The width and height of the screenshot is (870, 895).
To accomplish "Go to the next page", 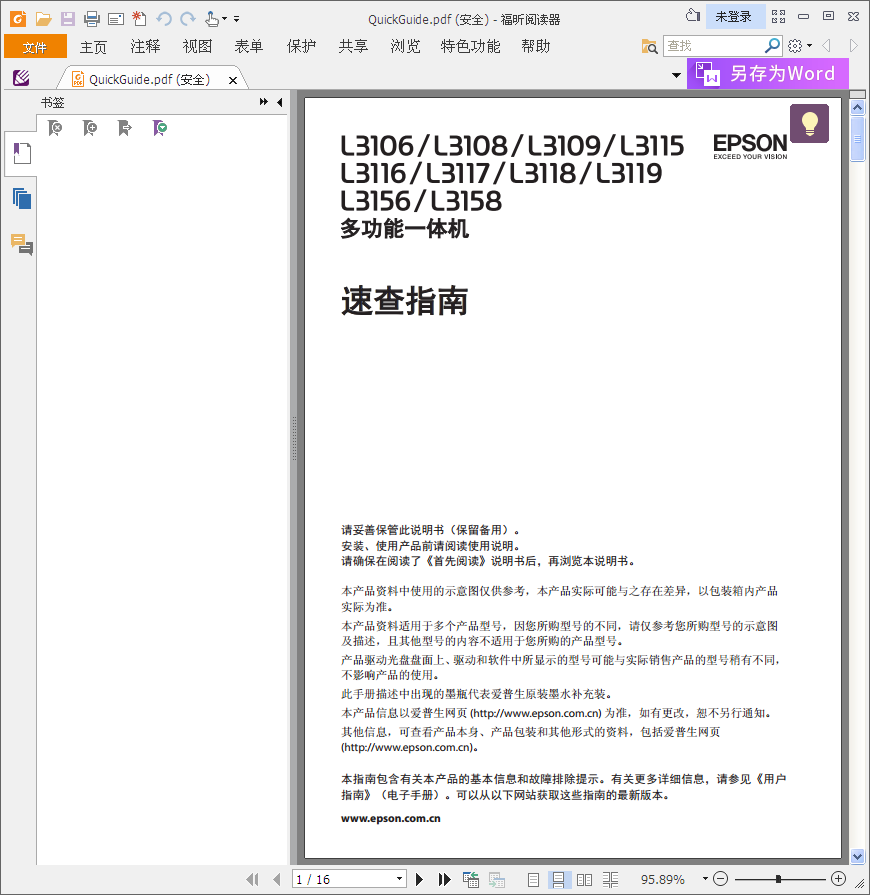I will tap(420, 880).
